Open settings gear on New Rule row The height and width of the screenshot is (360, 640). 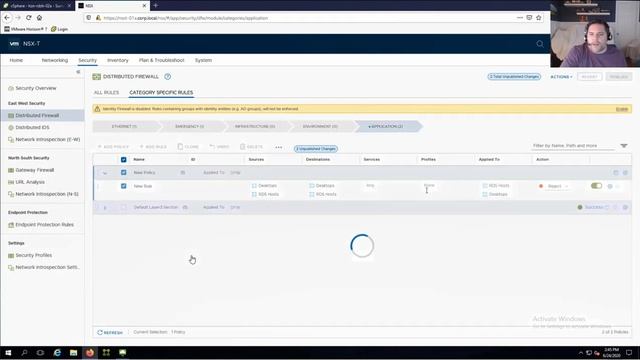610,186
